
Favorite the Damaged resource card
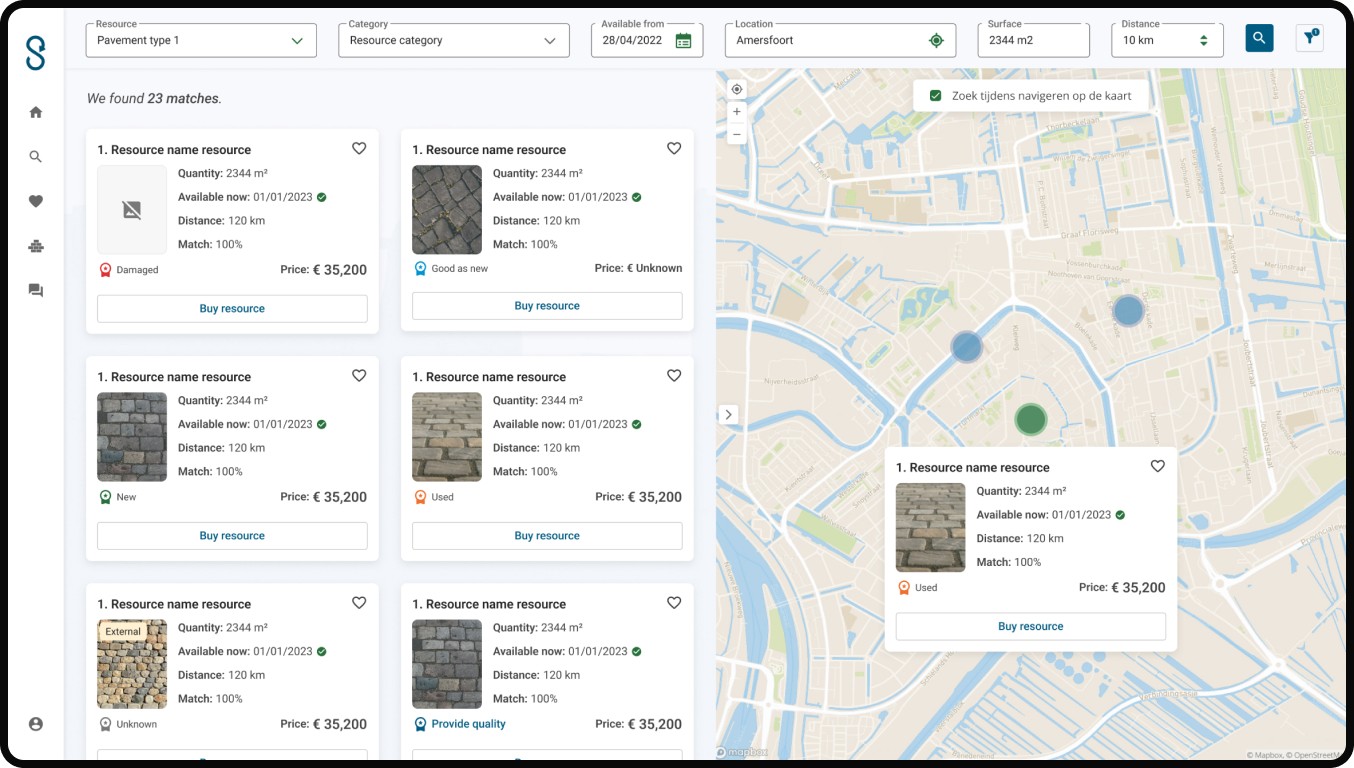(359, 148)
